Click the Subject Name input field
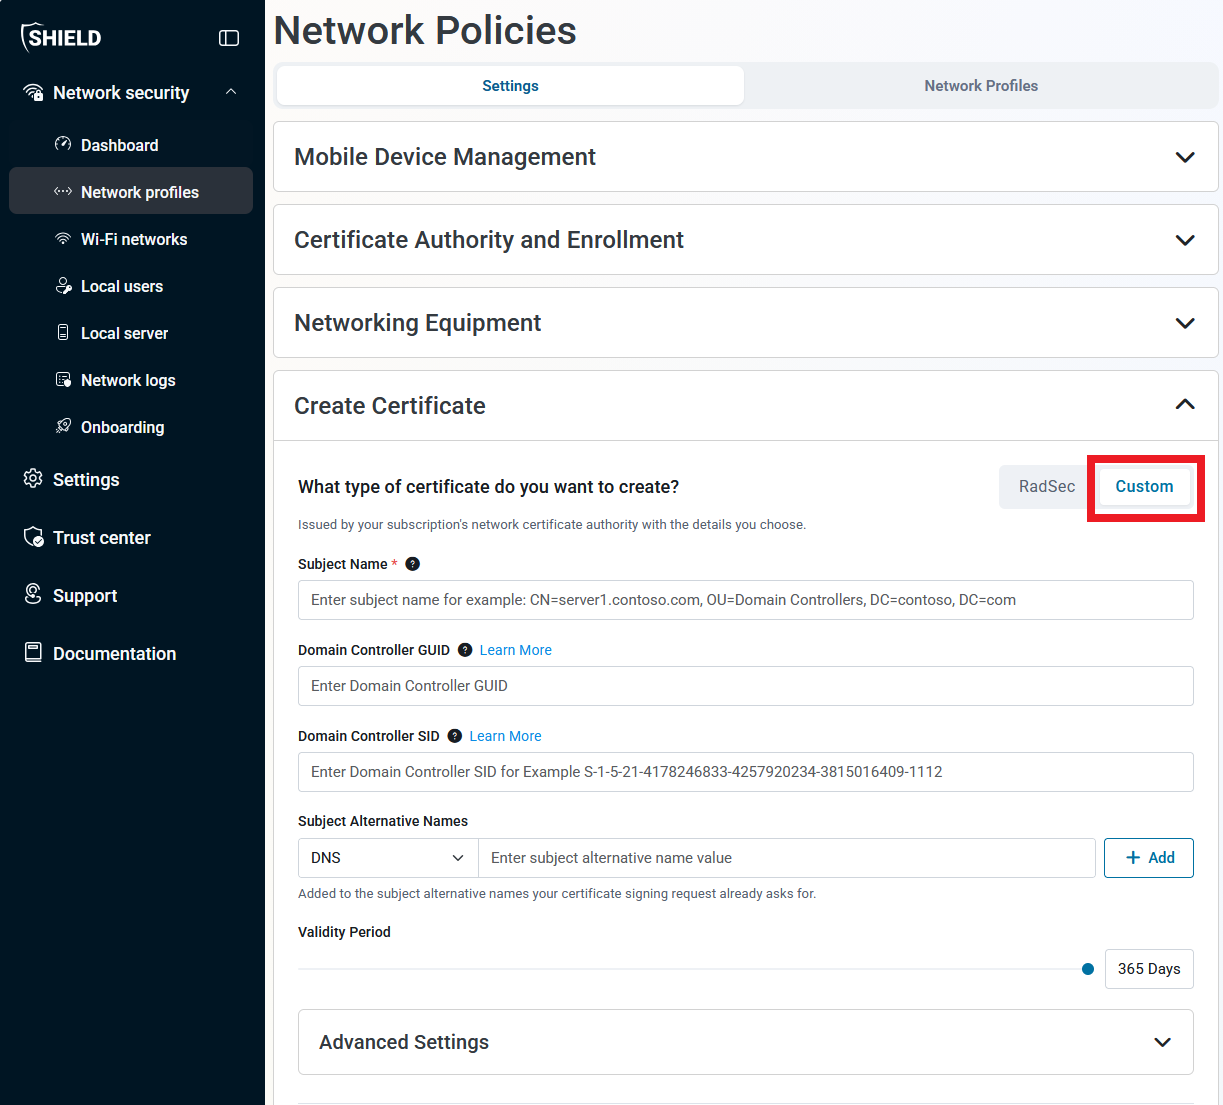Image resolution: width=1223 pixels, height=1105 pixels. pyautogui.click(x=745, y=600)
